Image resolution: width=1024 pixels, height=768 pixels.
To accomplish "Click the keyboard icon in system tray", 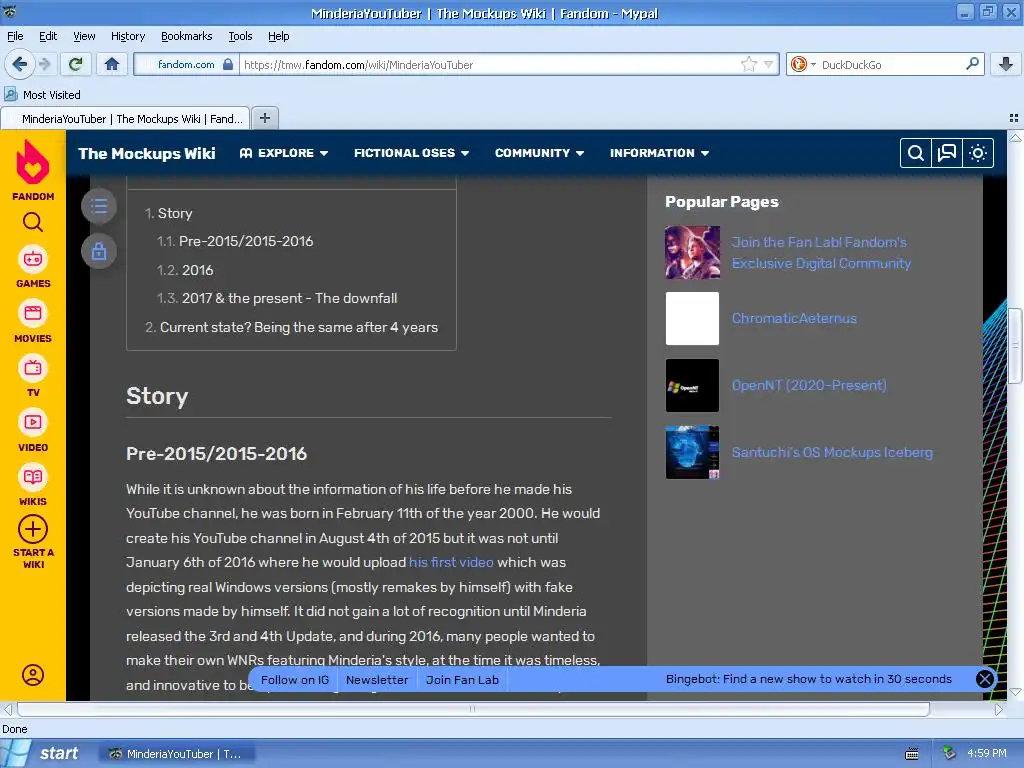I will 912,754.
